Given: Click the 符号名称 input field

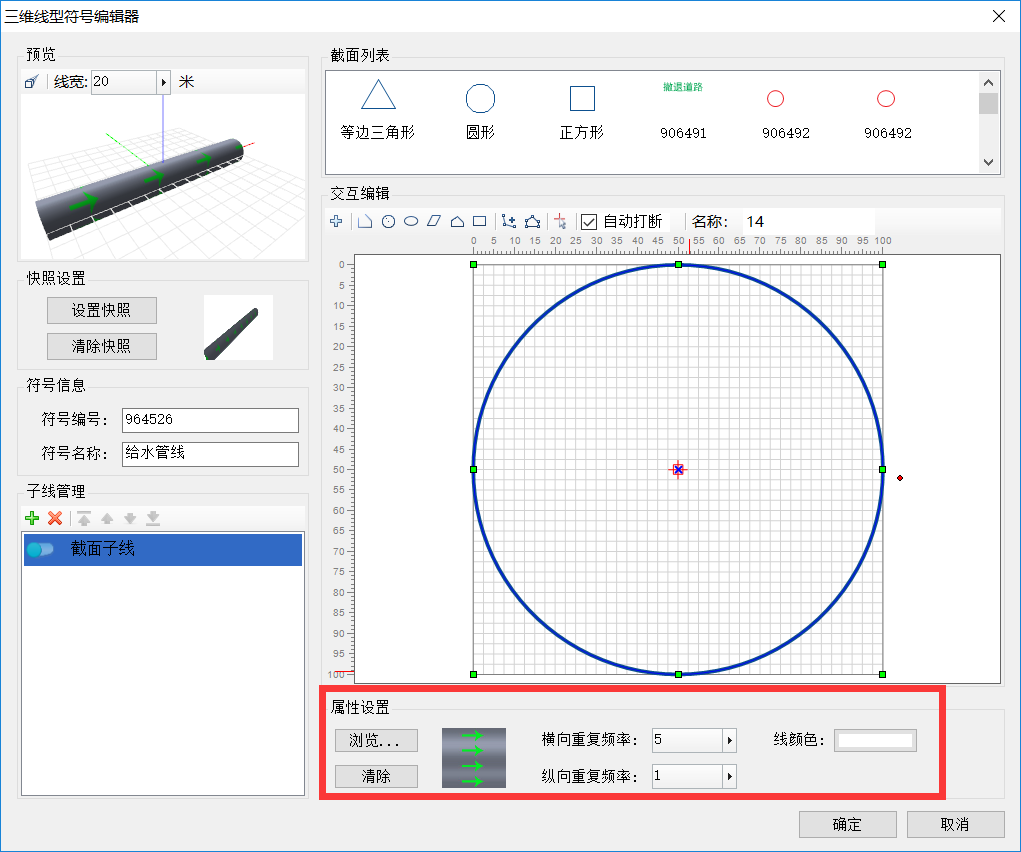Looking at the screenshot, I should pos(210,454).
